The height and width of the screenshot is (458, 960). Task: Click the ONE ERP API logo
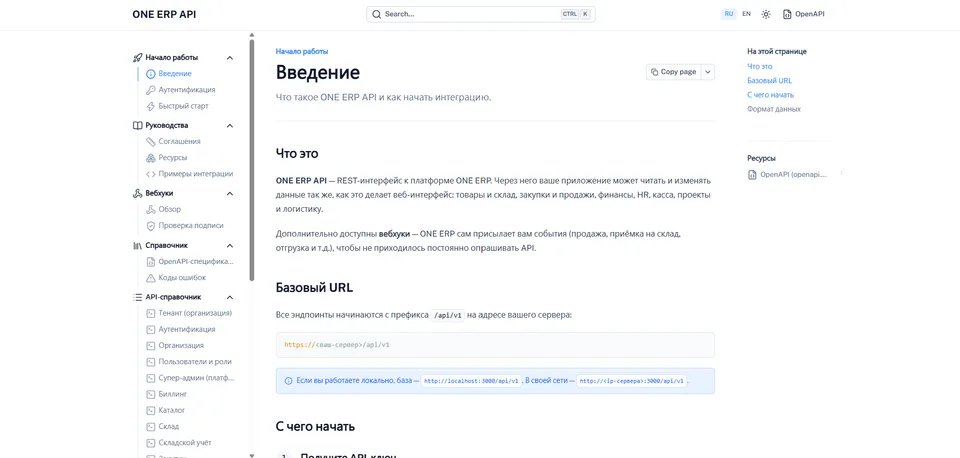click(x=165, y=14)
